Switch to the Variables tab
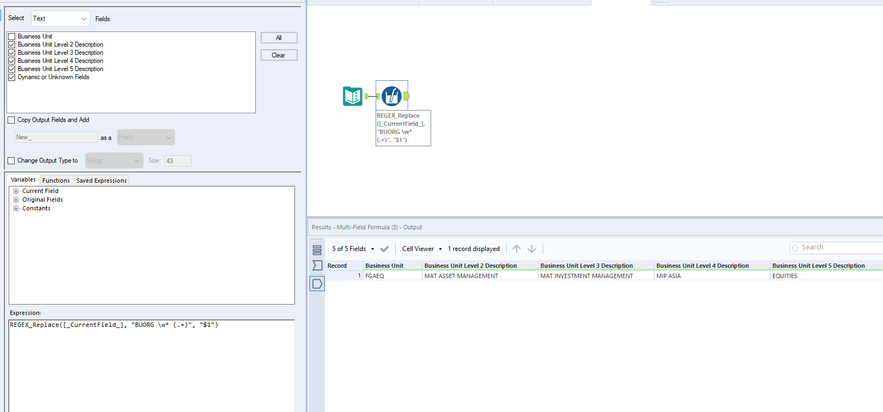 23,180
